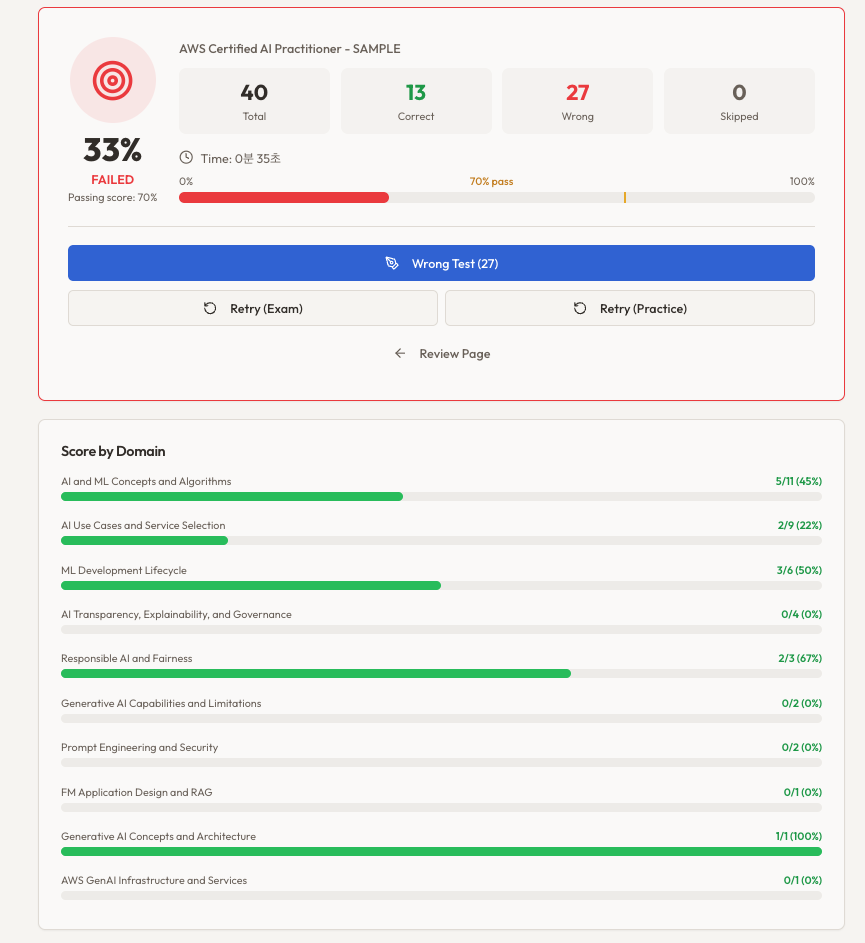Click the clock icon beside Time
865x943 pixels.
pyautogui.click(x=186, y=158)
